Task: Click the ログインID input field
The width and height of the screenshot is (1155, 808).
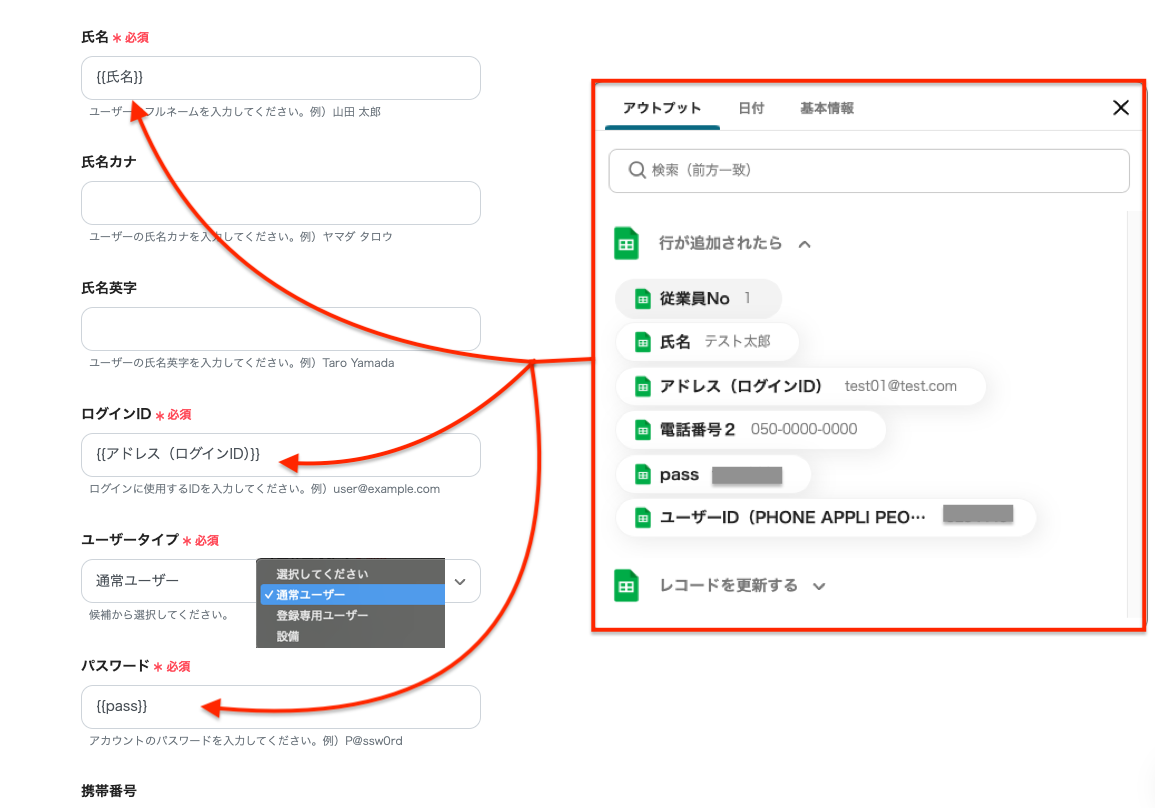Action: pos(281,454)
